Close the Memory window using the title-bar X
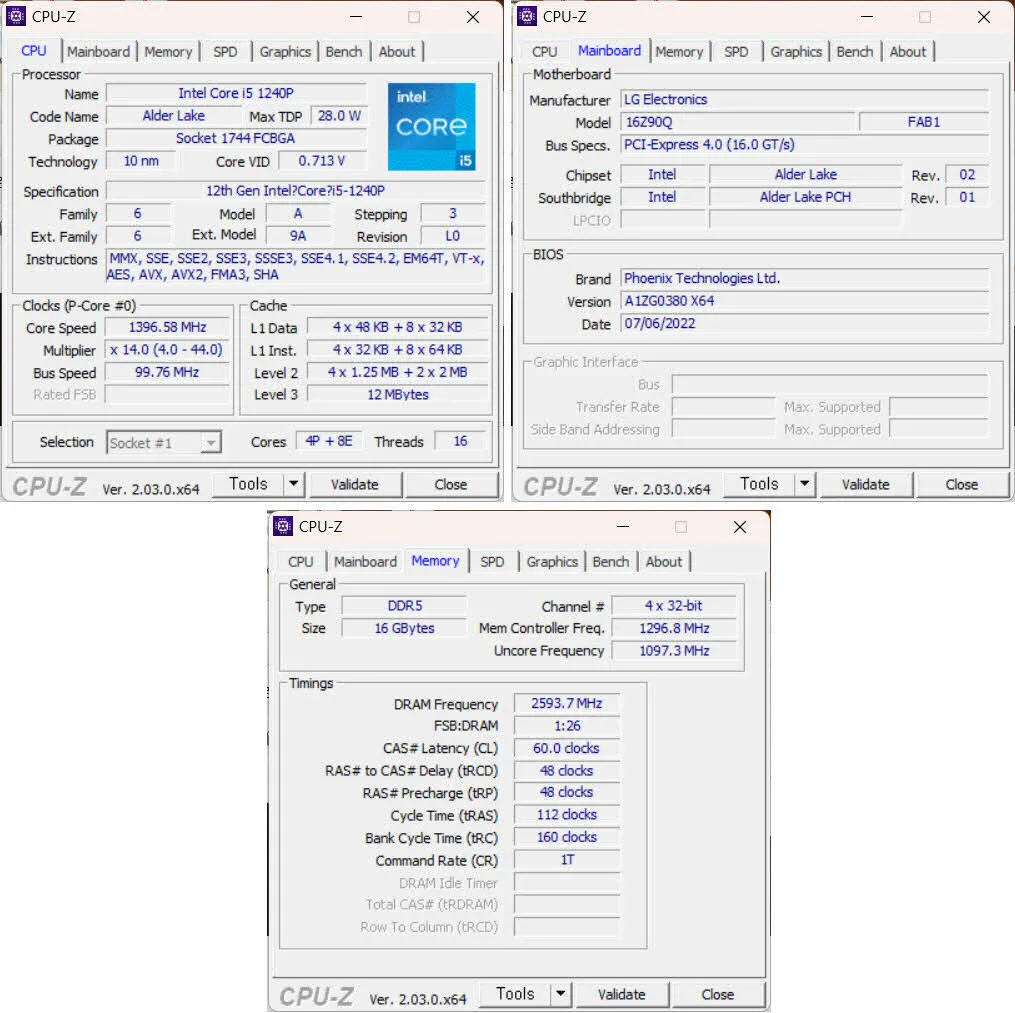Image resolution: width=1015 pixels, height=1013 pixels. click(739, 527)
